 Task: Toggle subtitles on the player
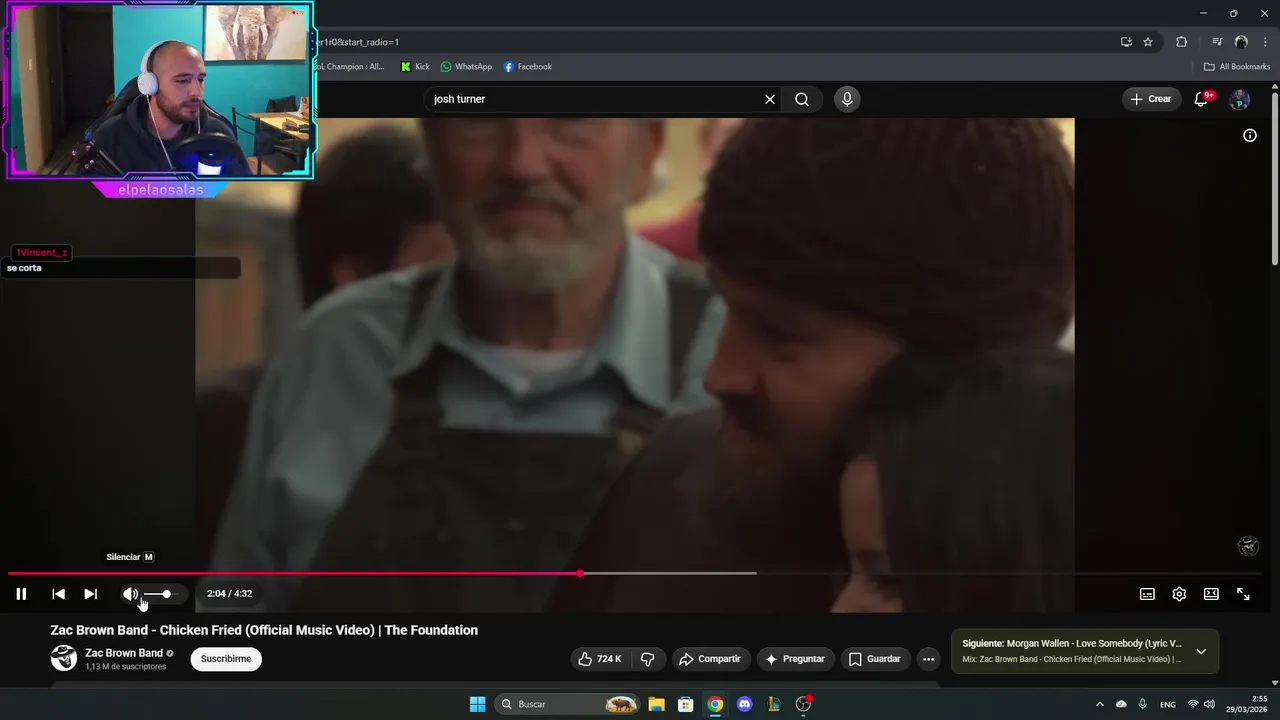(1147, 594)
